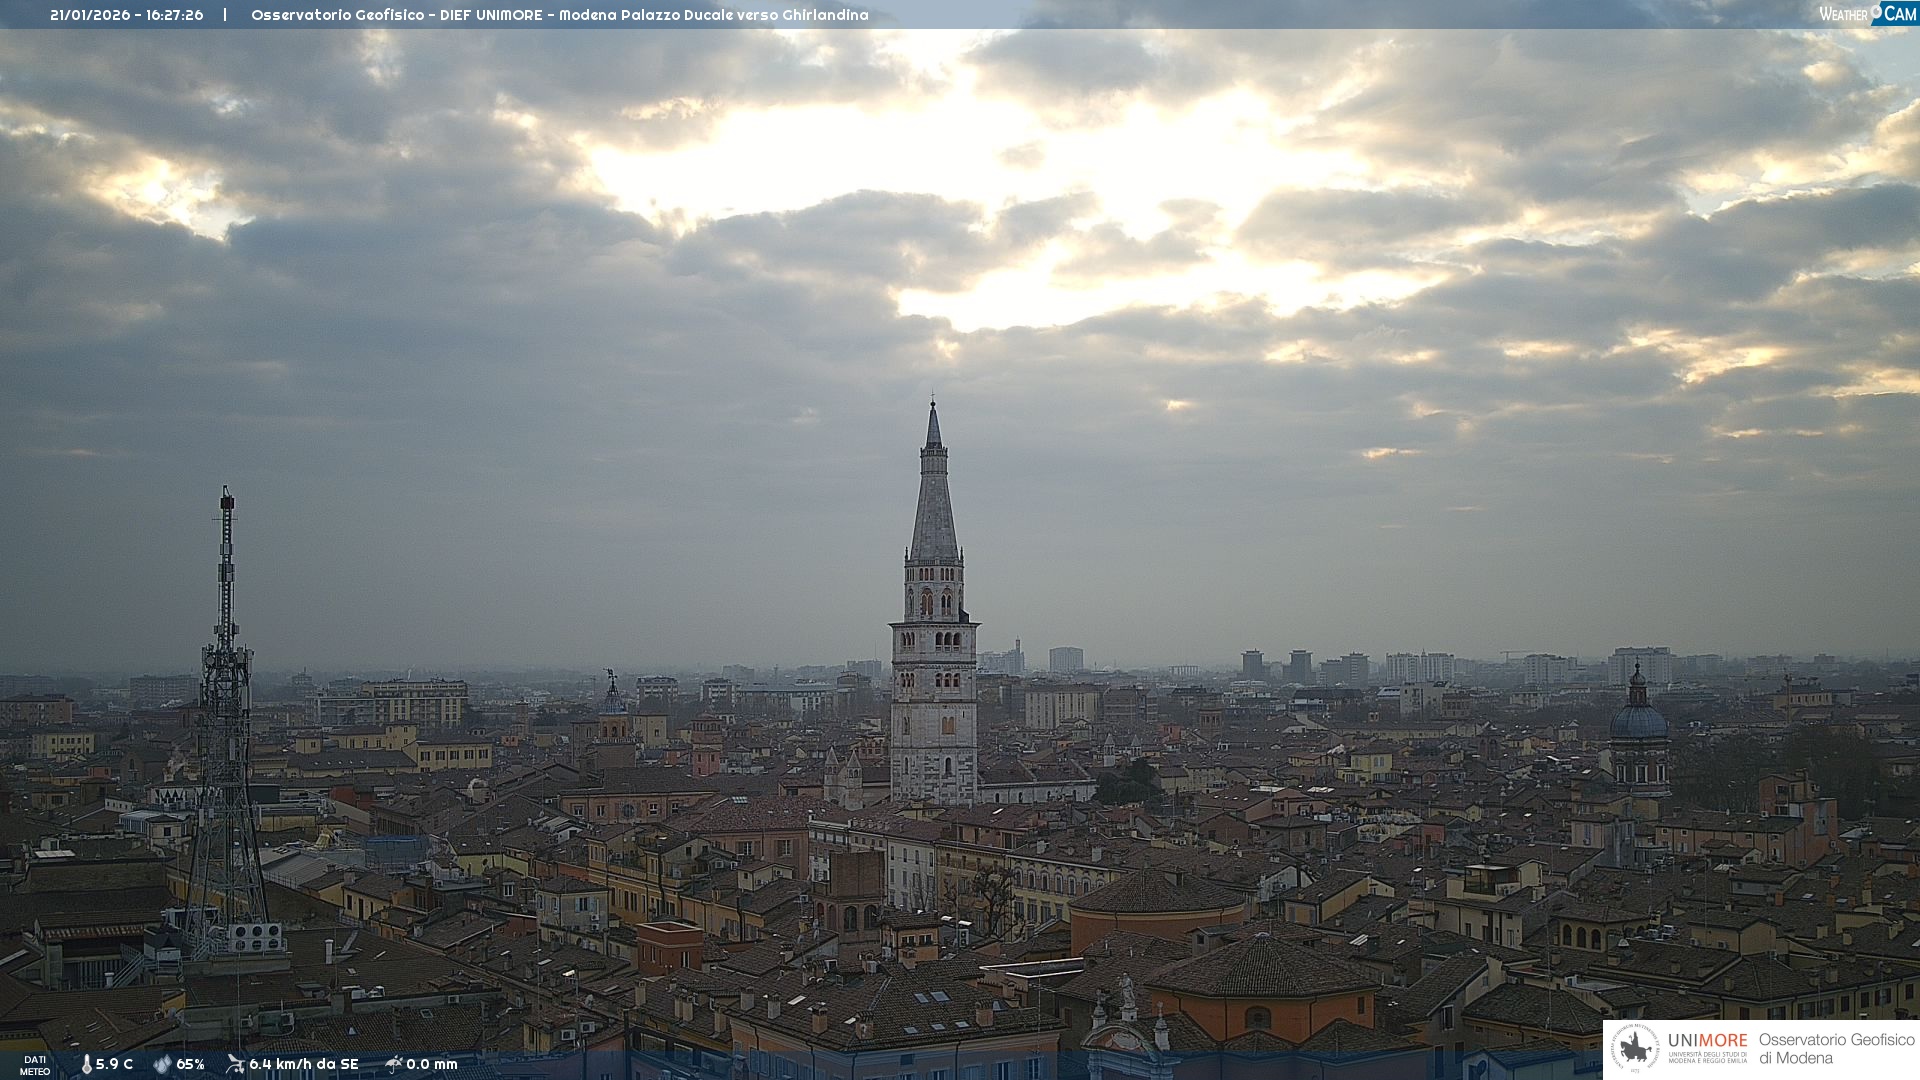Open the DATI METEO label

(35, 1065)
